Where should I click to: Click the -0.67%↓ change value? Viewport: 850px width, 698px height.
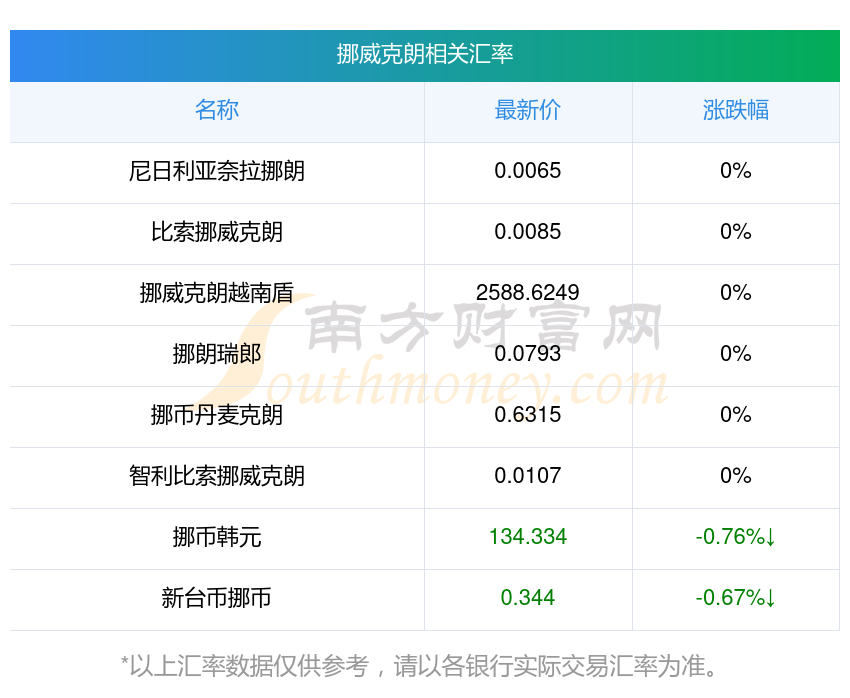[736, 598]
